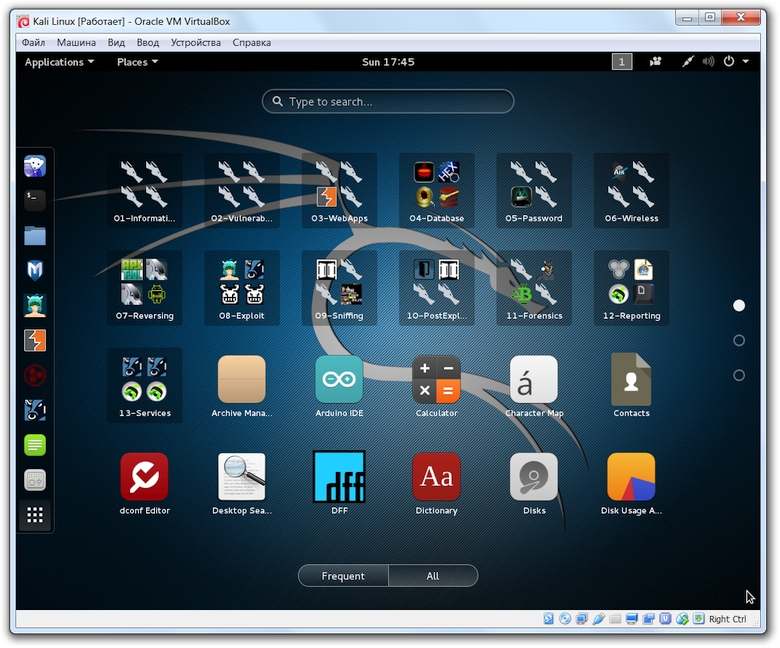Open the 02-Vulnerability Analysis folder

click(x=242, y=190)
